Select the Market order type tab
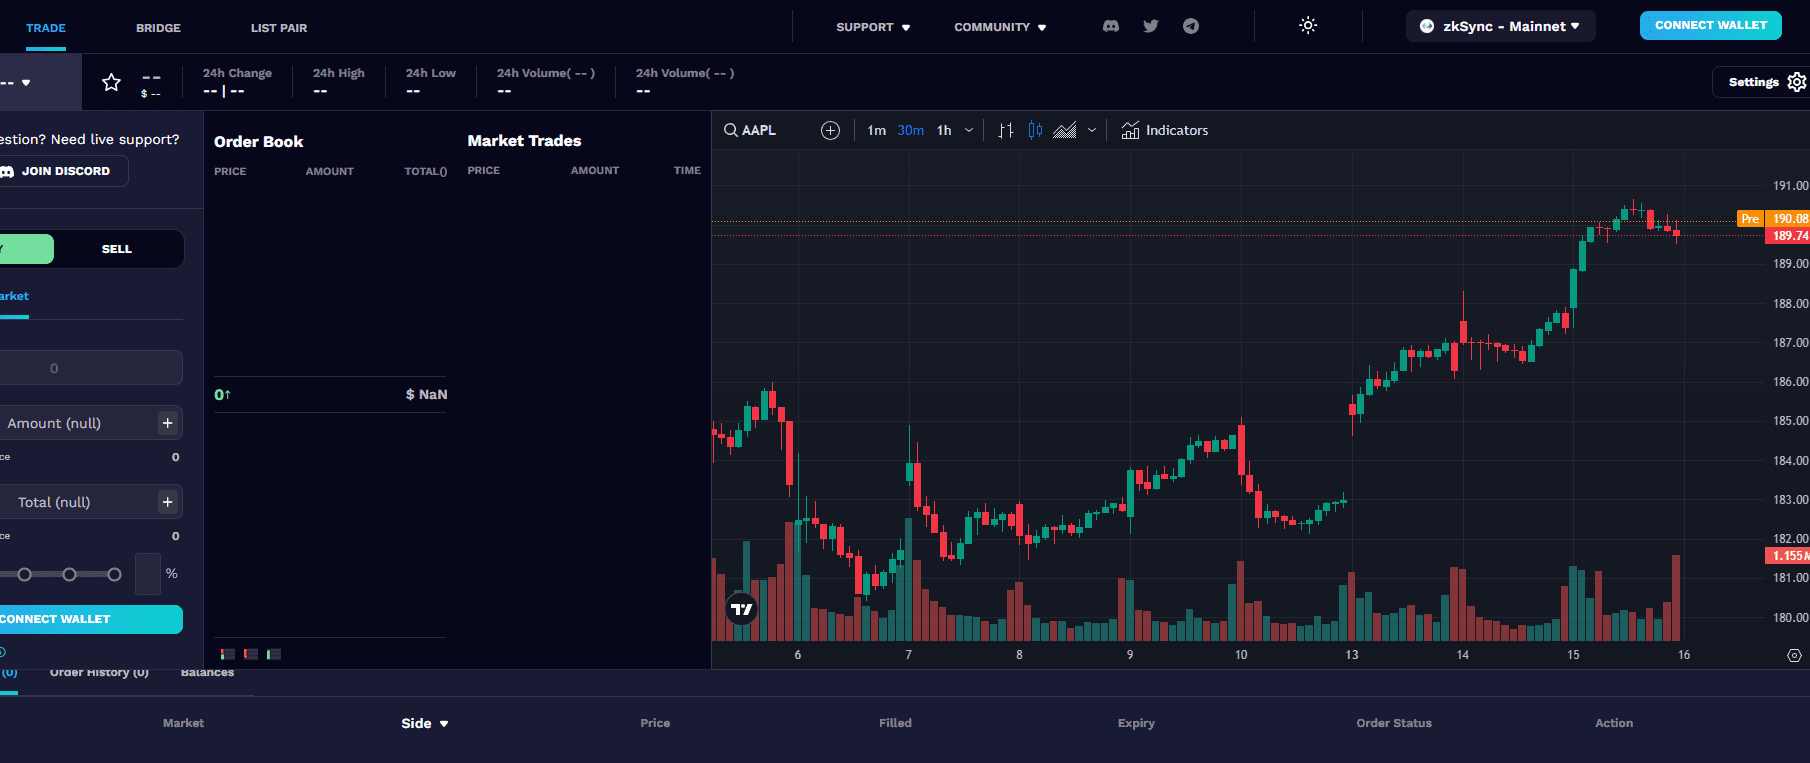1810x763 pixels. coord(14,296)
